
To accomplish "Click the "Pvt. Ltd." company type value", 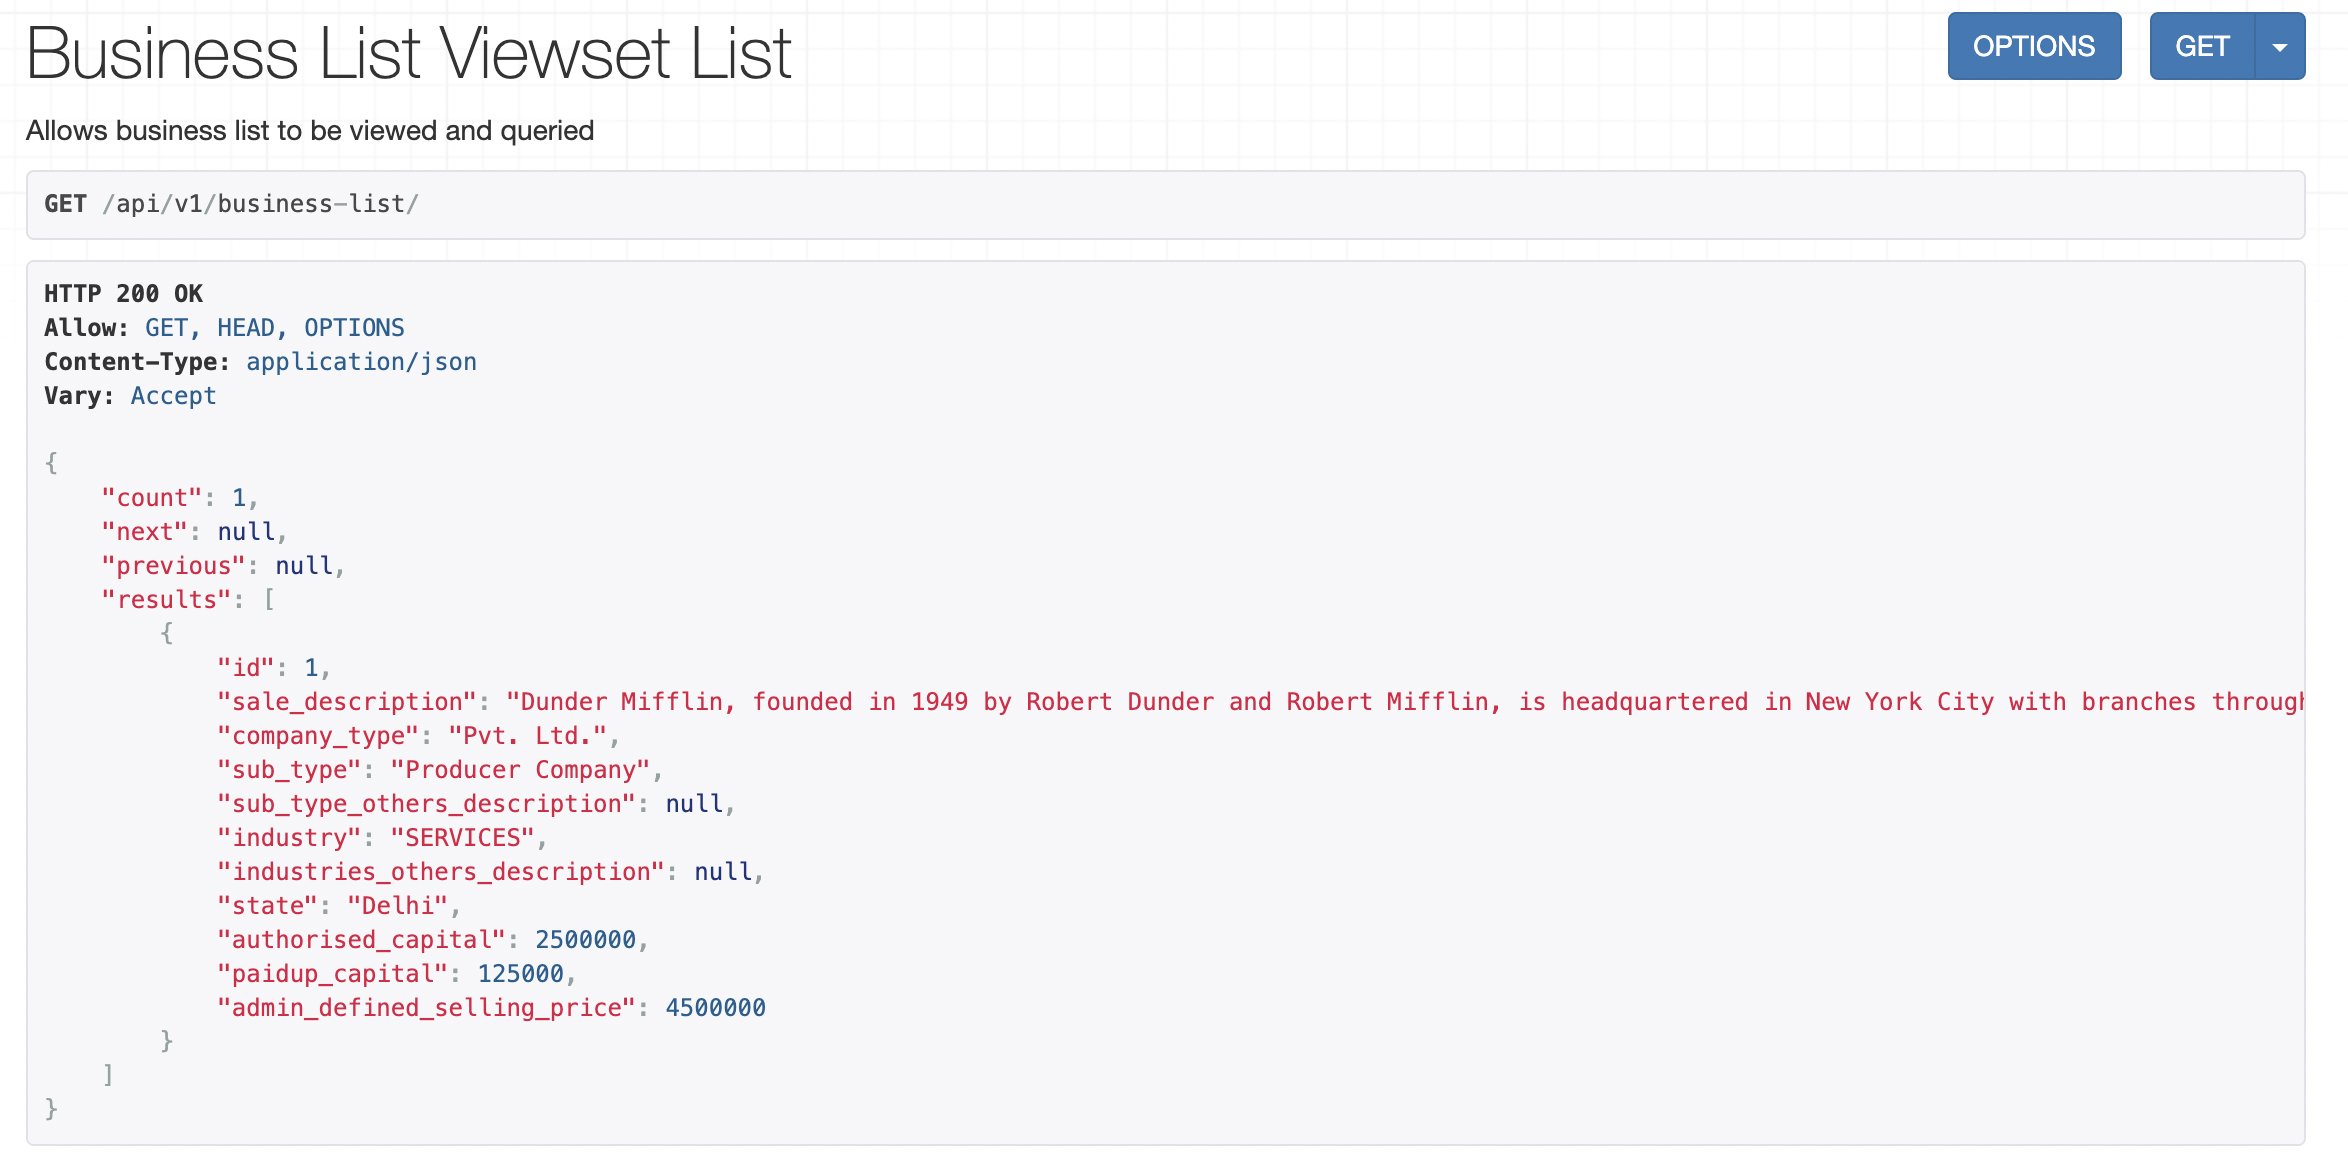I will [527, 736].
